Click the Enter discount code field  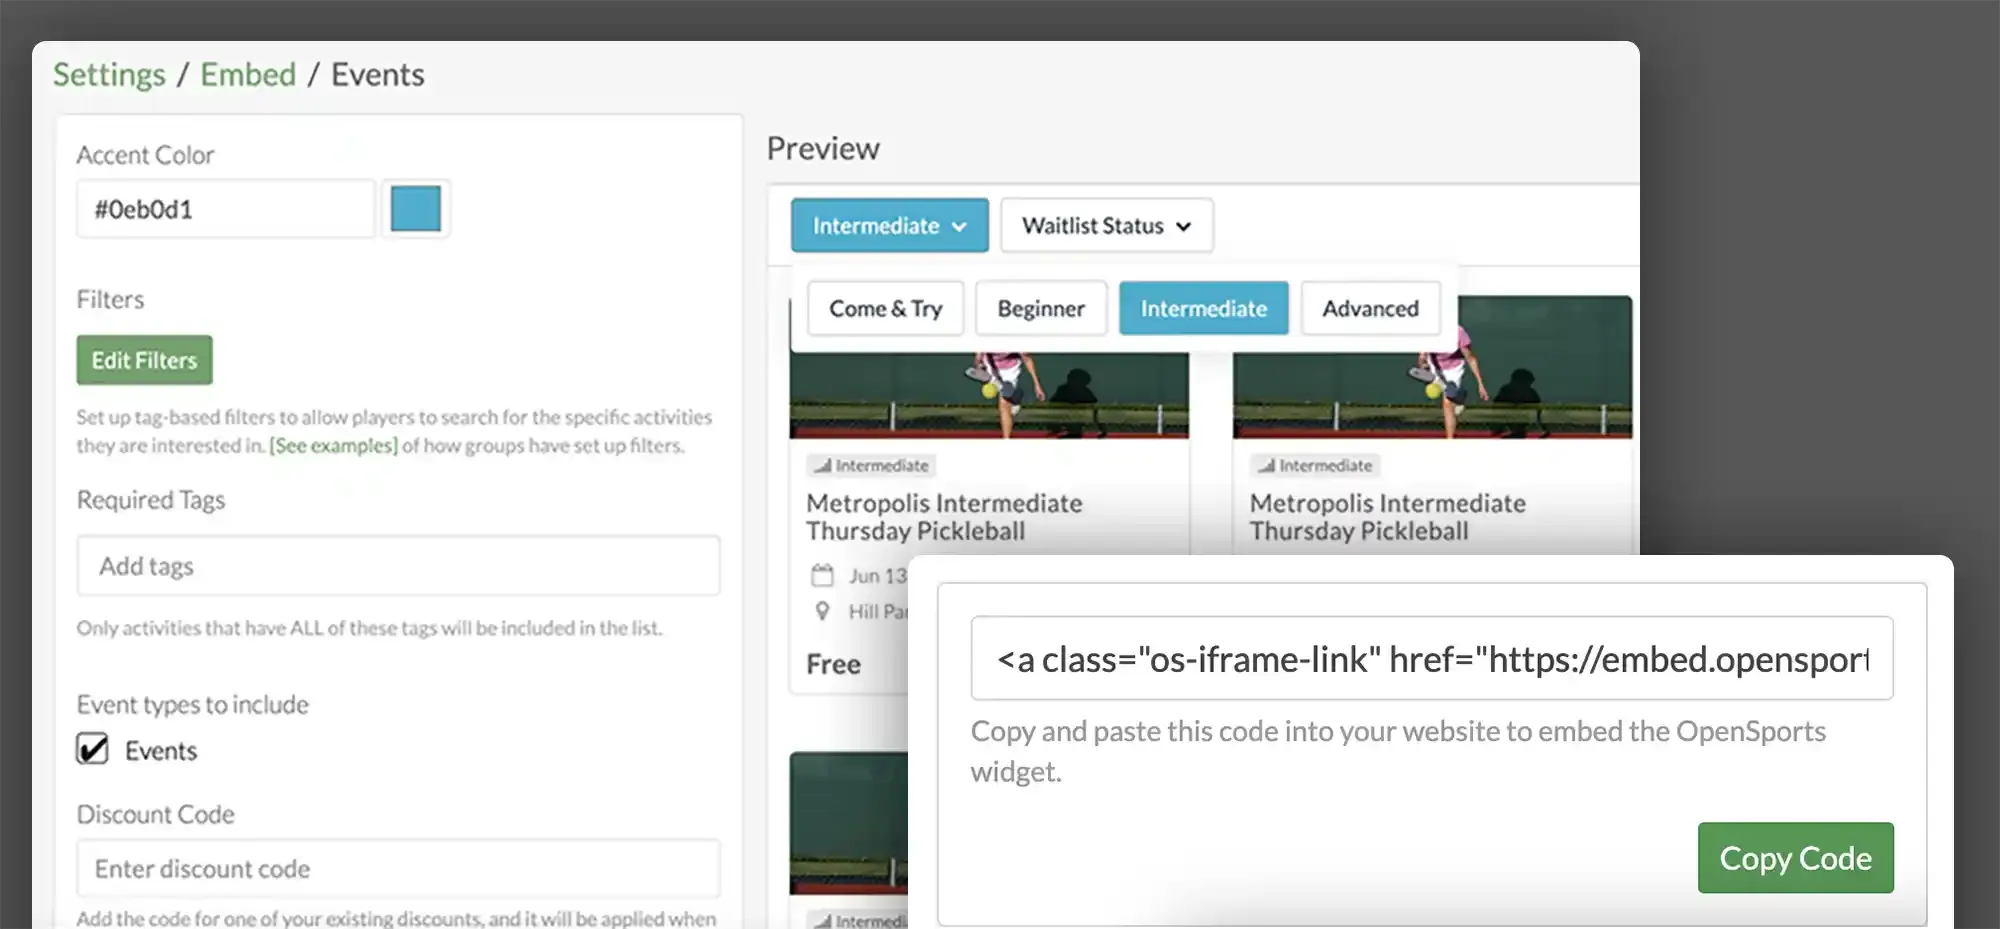pos(398,869)
